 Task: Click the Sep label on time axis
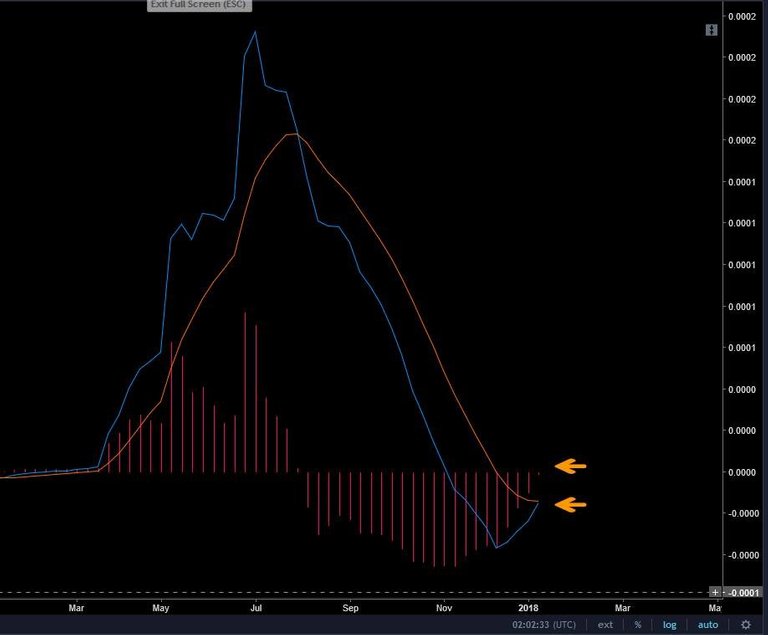350,607
